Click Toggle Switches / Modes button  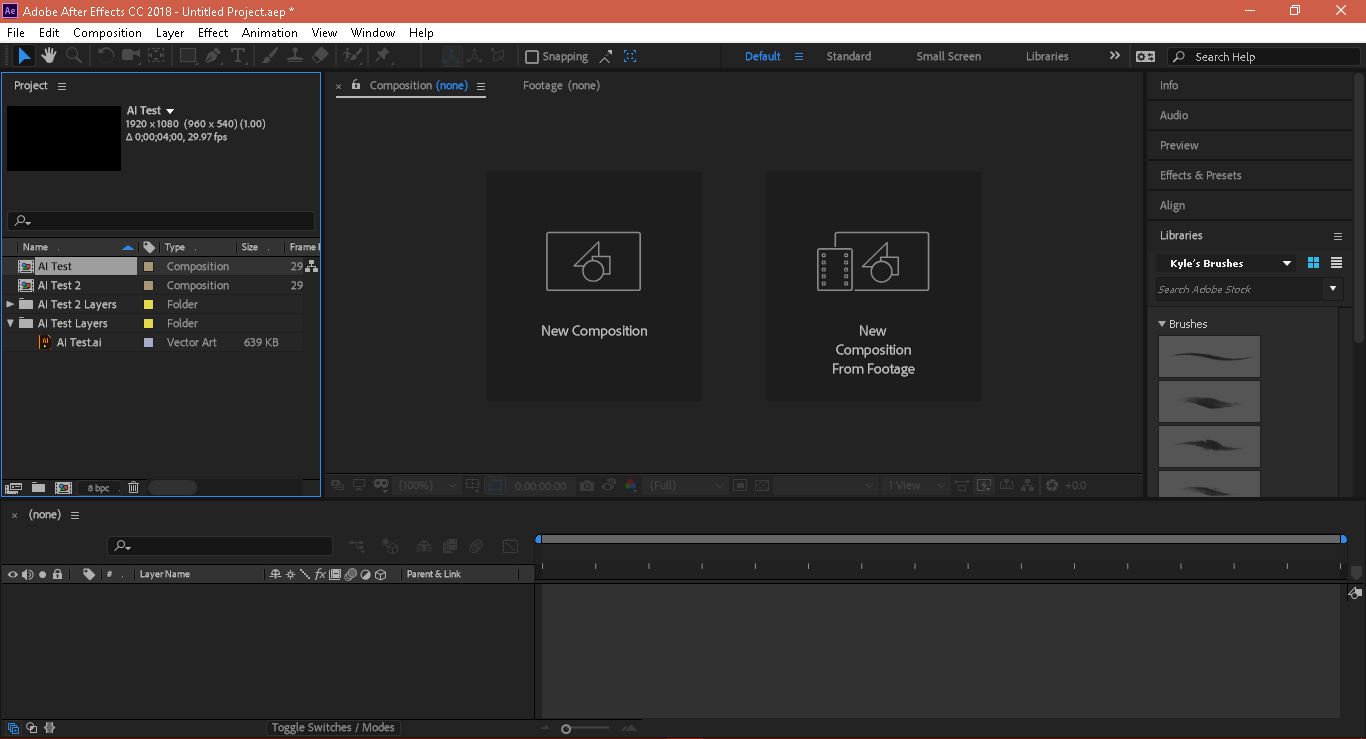pyautogui.click(x=333, y=727)
